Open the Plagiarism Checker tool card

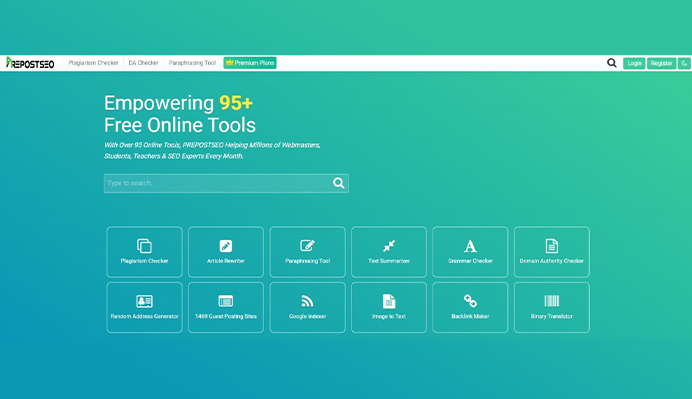144,252
